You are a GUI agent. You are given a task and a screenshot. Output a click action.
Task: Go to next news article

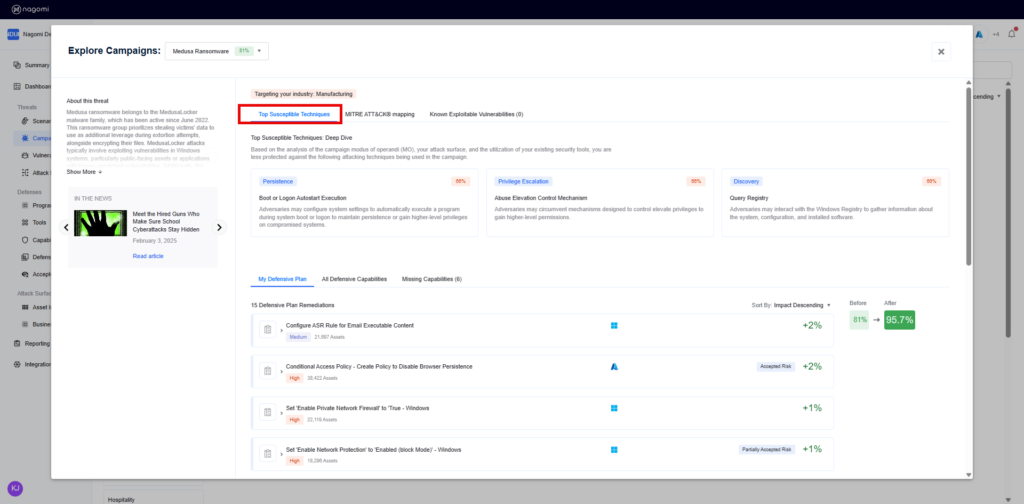[219, 227]
